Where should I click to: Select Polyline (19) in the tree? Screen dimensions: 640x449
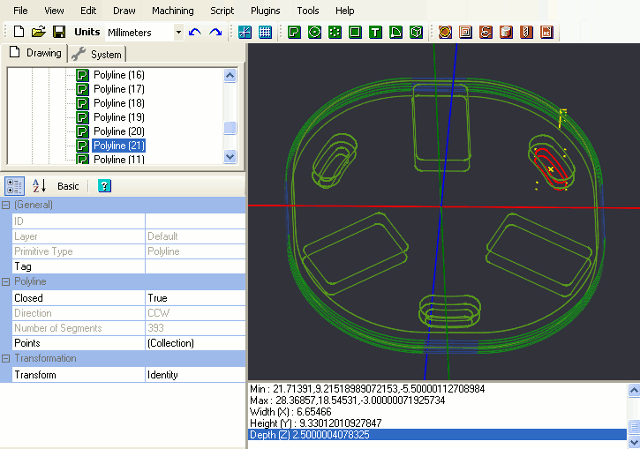(119, 117)
